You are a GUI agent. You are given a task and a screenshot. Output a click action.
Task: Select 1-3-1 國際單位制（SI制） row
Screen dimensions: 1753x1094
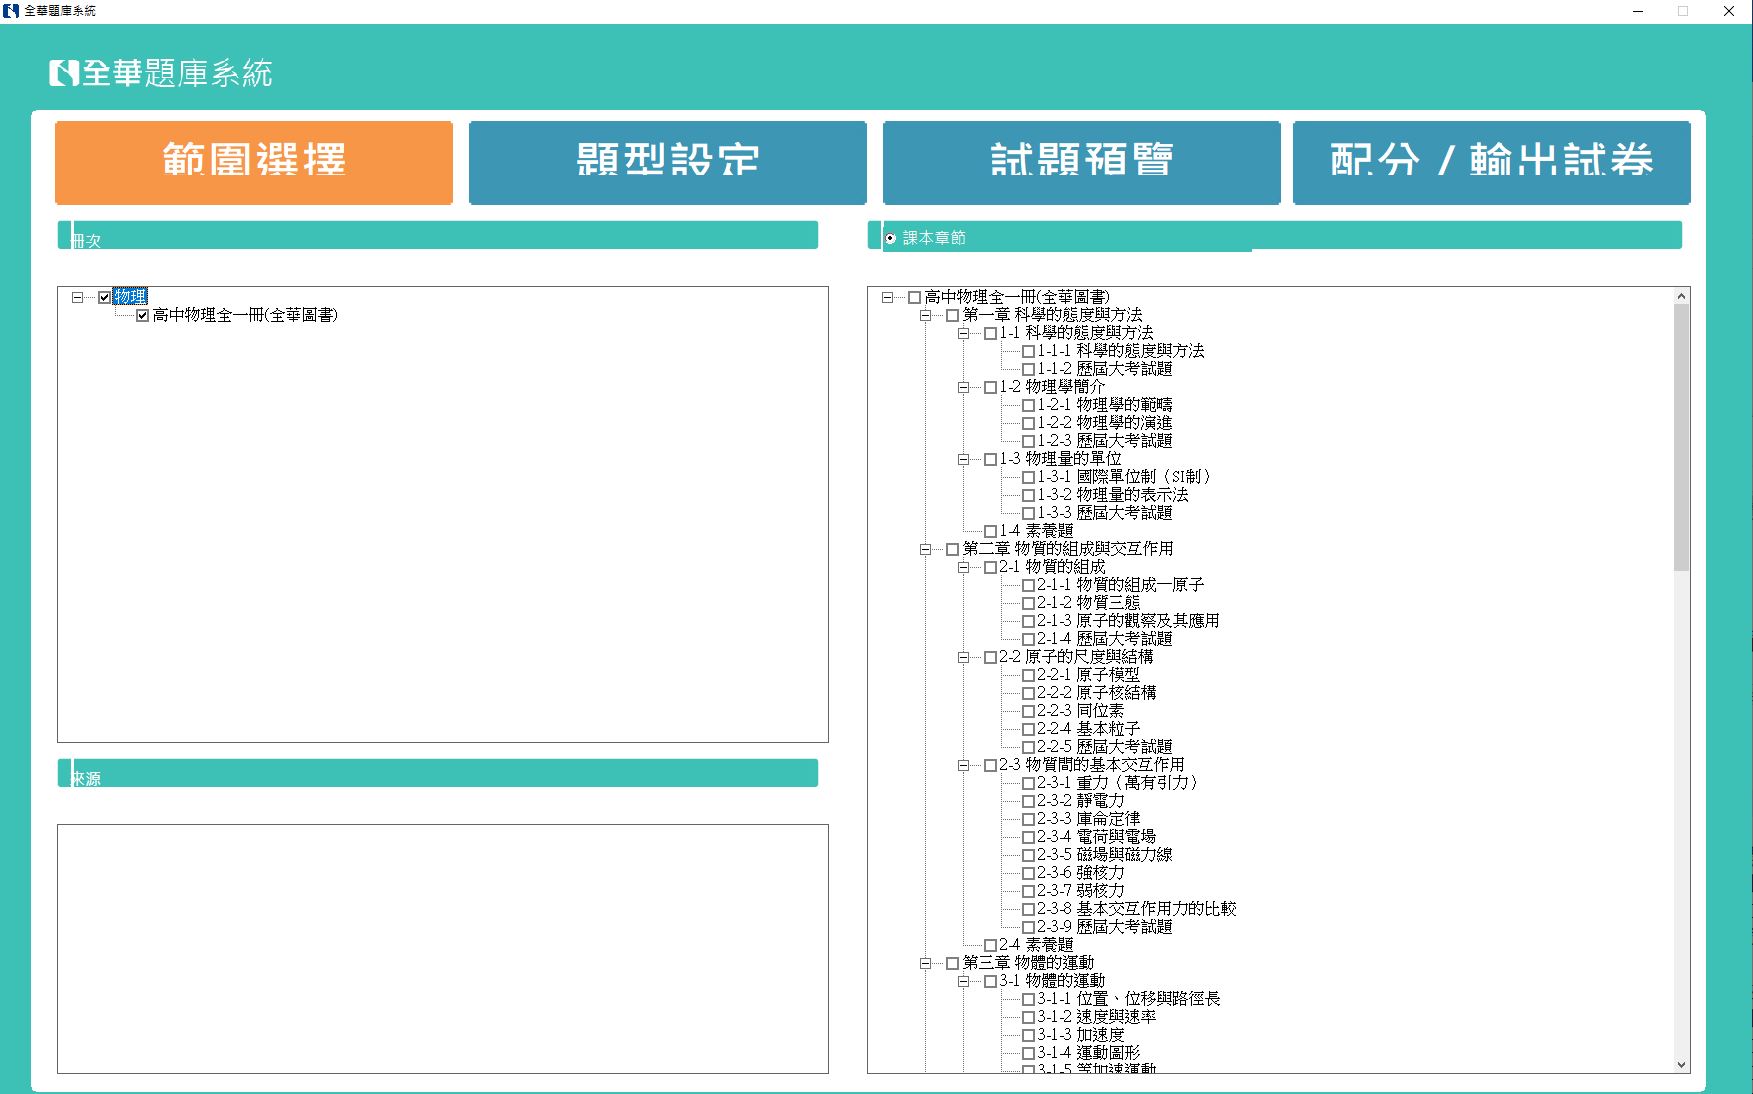pyautogui.click(x=1124, y=477)
